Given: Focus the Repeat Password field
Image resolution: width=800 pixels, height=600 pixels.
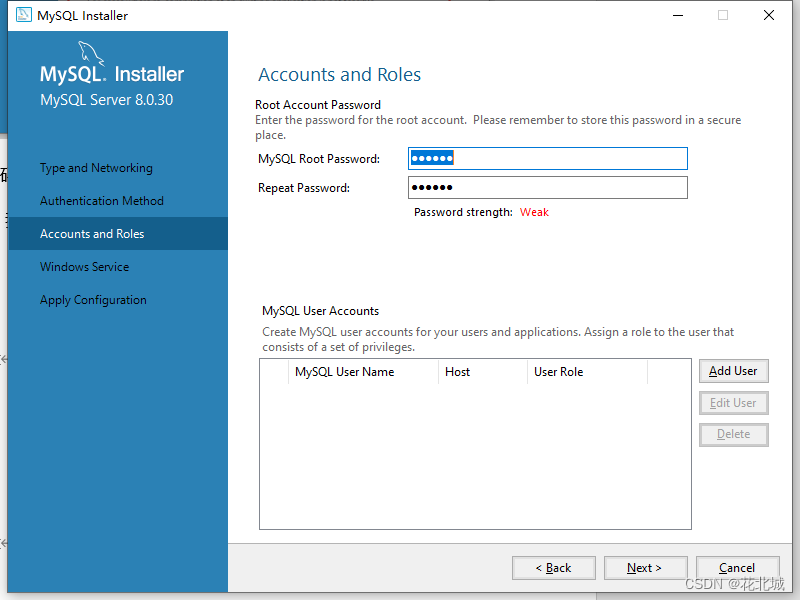Looking at the screenshot, I should [548, 188].
